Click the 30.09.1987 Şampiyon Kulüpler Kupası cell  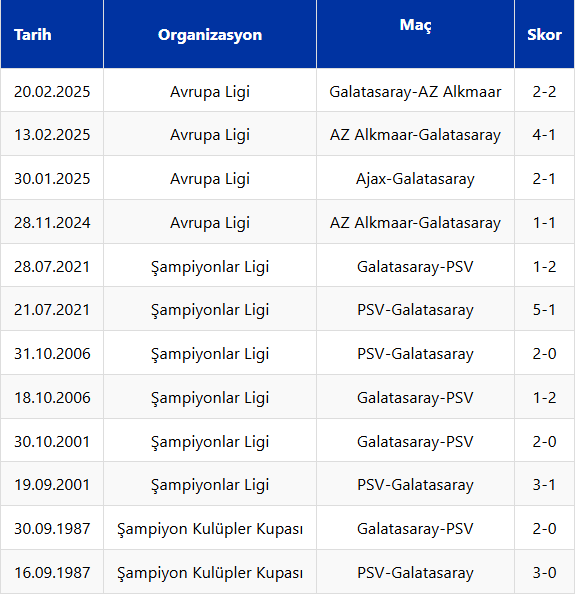coord(210,528)
